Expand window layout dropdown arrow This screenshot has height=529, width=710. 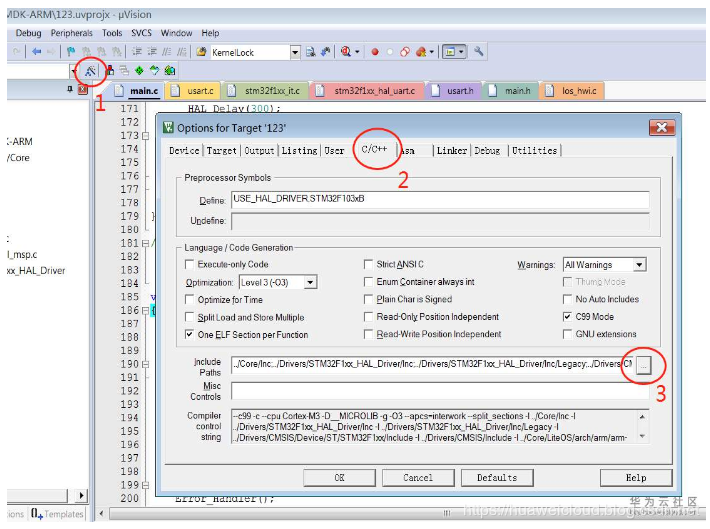pyautogui.click(x=461, y=52)
